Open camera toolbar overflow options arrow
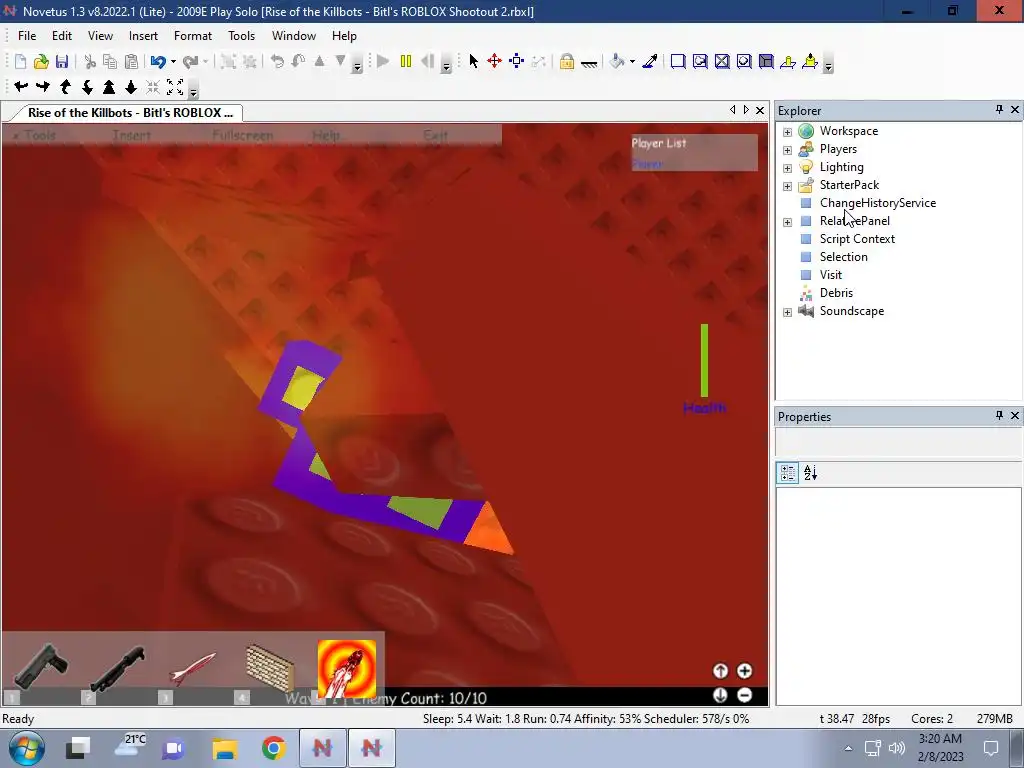 click(x=193, y=89)
